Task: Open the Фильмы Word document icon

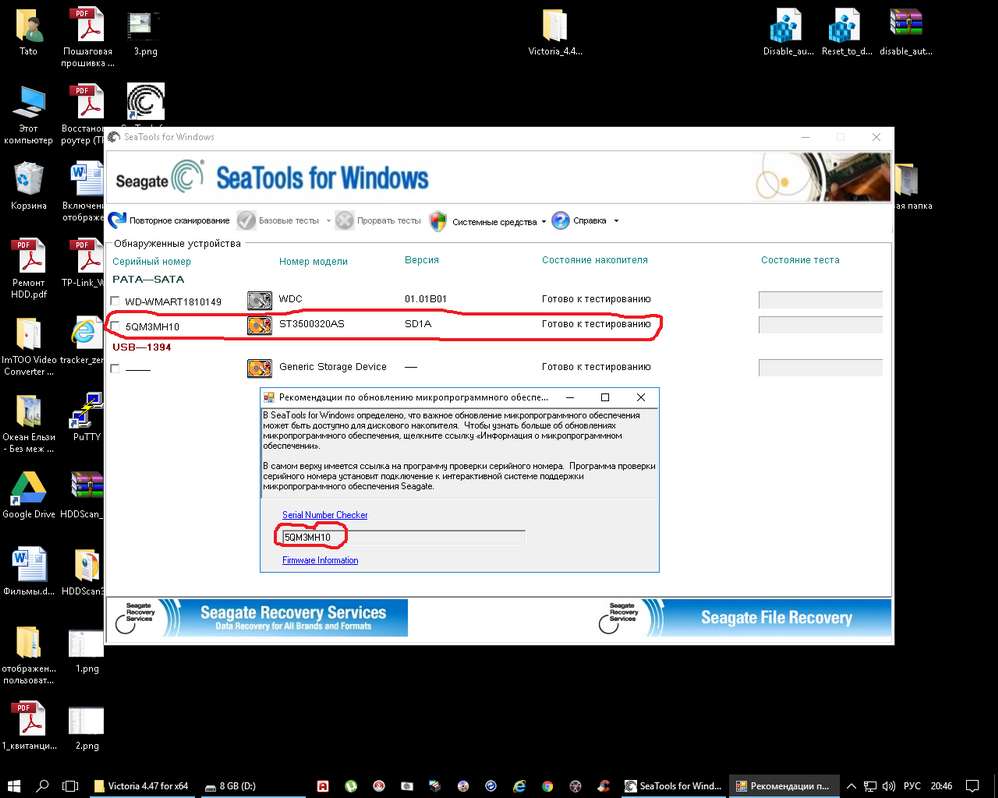Action: click(28, 571)
